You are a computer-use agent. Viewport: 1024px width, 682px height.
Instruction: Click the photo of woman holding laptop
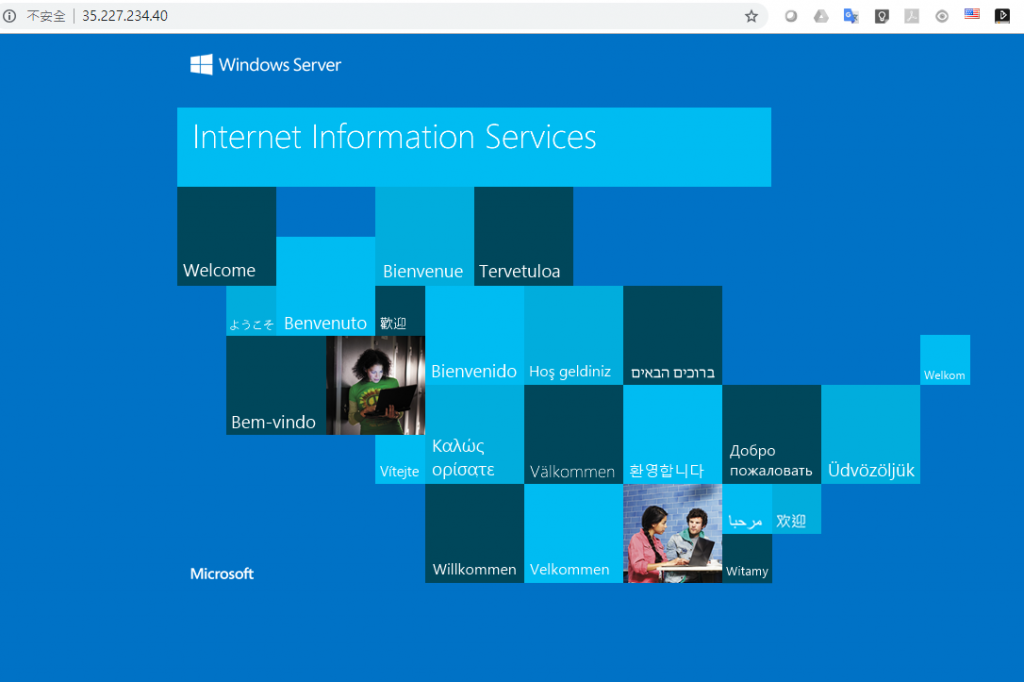click(376, 385)
